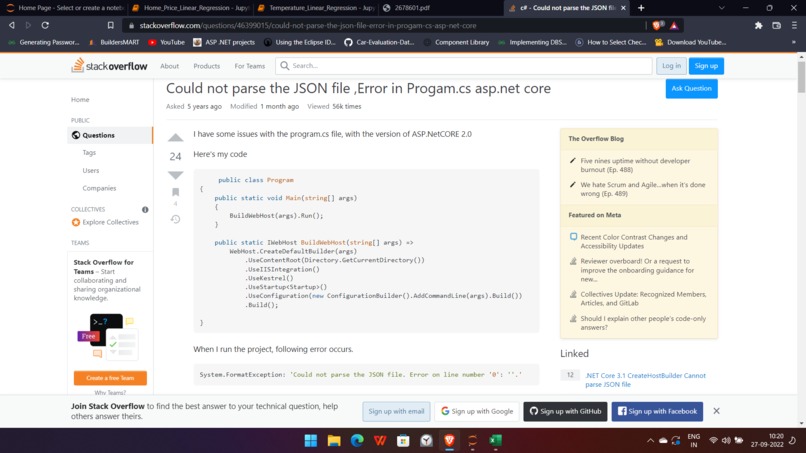
Task: Open linked .NET Core 3.1 CreateHostBuilder question
Action: coord(645,380)
